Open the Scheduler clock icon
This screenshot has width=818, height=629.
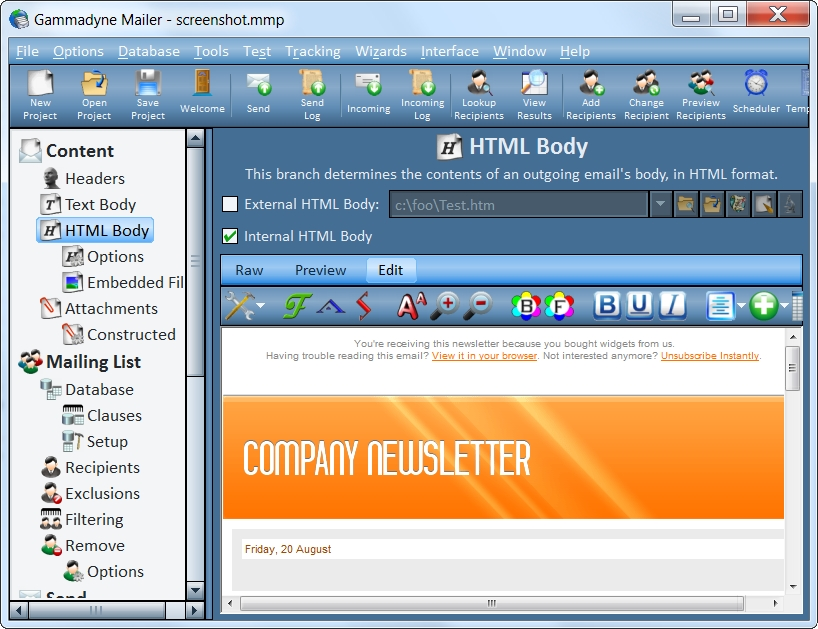click(x=756, y=92)
